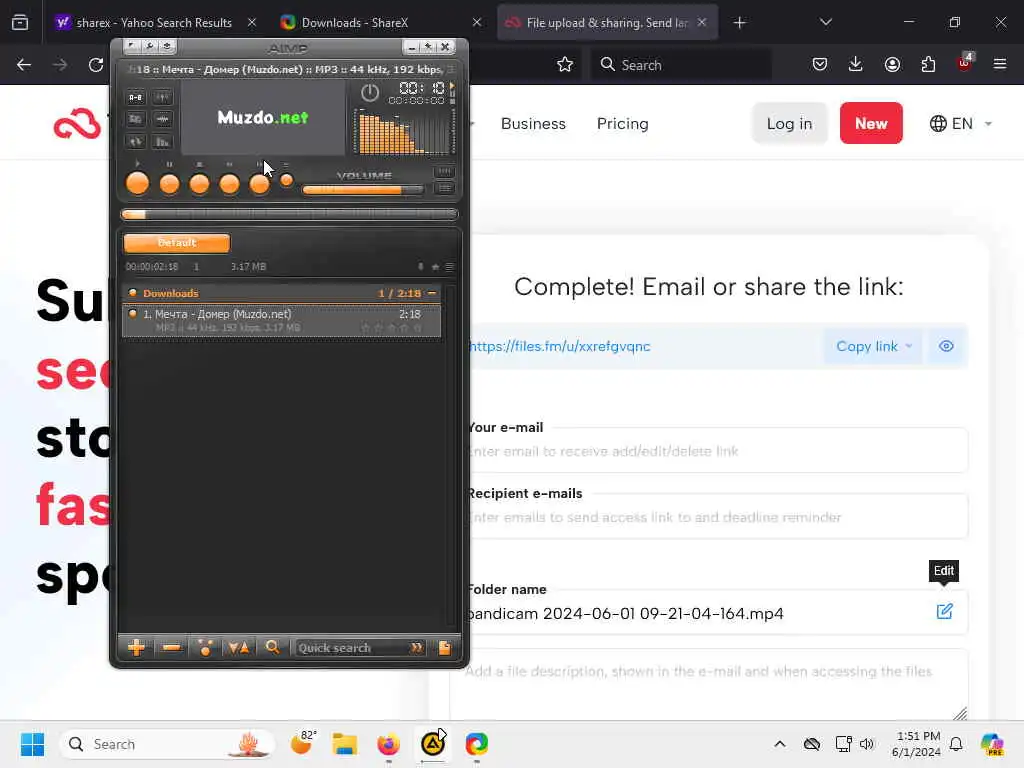Add files with the orange plus button
Screen dimensions: 1024x768
(x=136, y=648)
